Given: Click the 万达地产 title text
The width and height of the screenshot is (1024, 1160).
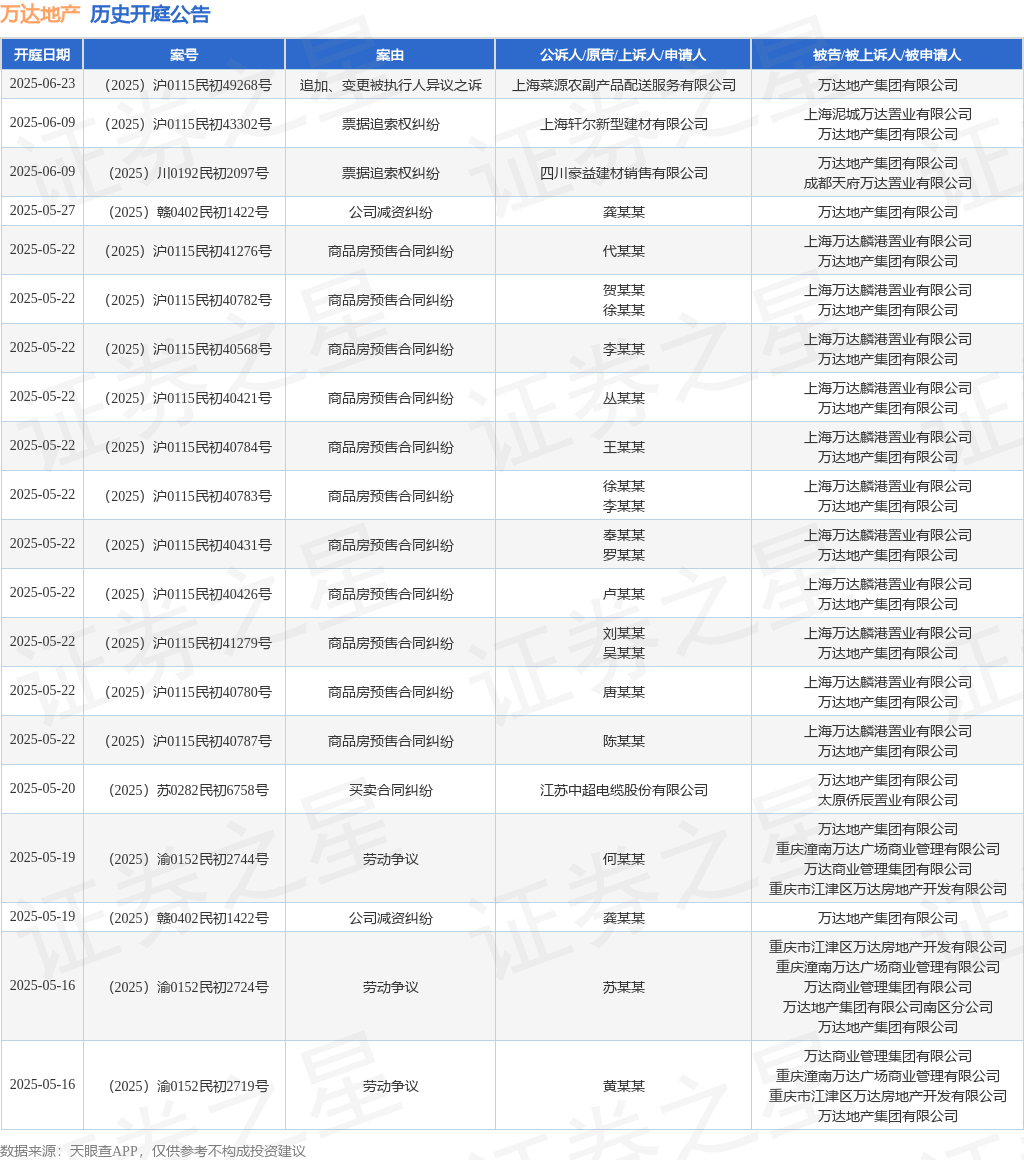Looking at the screenshot, I should coord(40,14).
